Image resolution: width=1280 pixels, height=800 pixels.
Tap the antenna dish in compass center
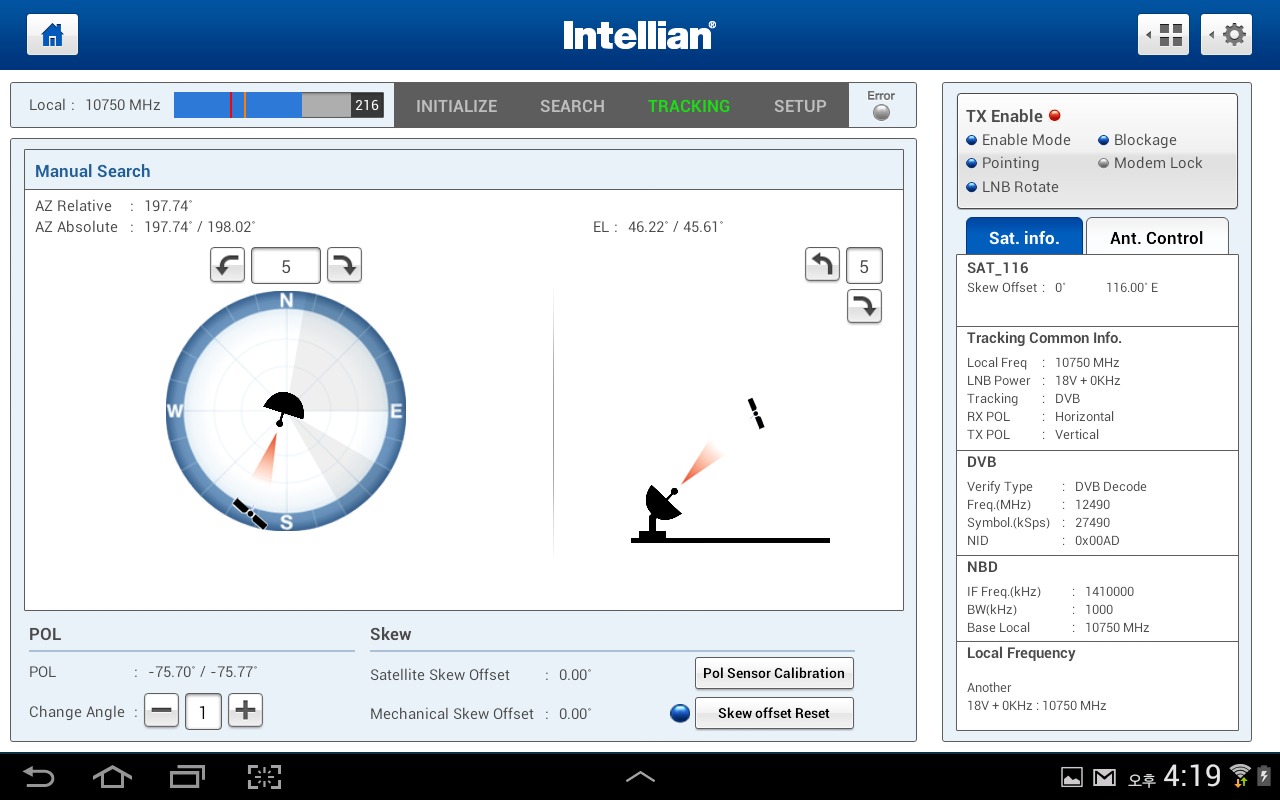pyautogui.click(x=283, y=407)
